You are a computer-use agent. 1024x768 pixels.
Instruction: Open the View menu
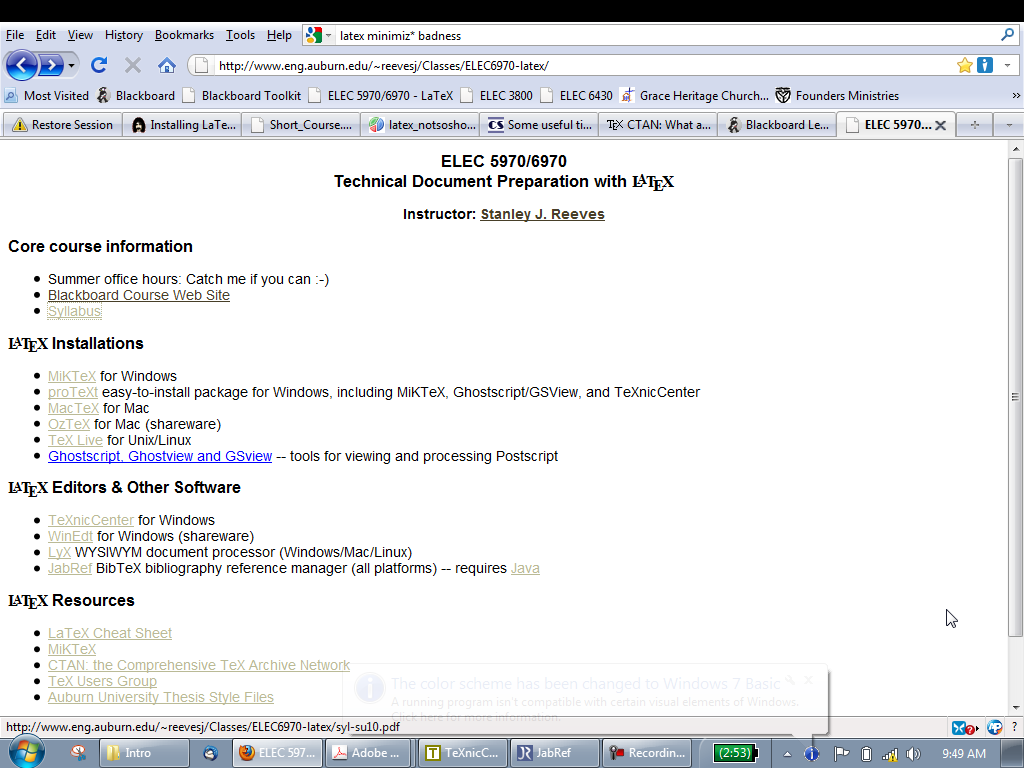tap(80, 35)
